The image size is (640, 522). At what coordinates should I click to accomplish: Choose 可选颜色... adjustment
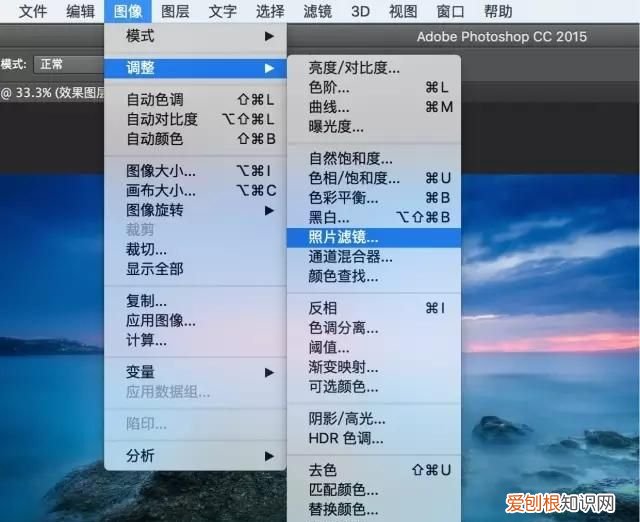(374, 387)
